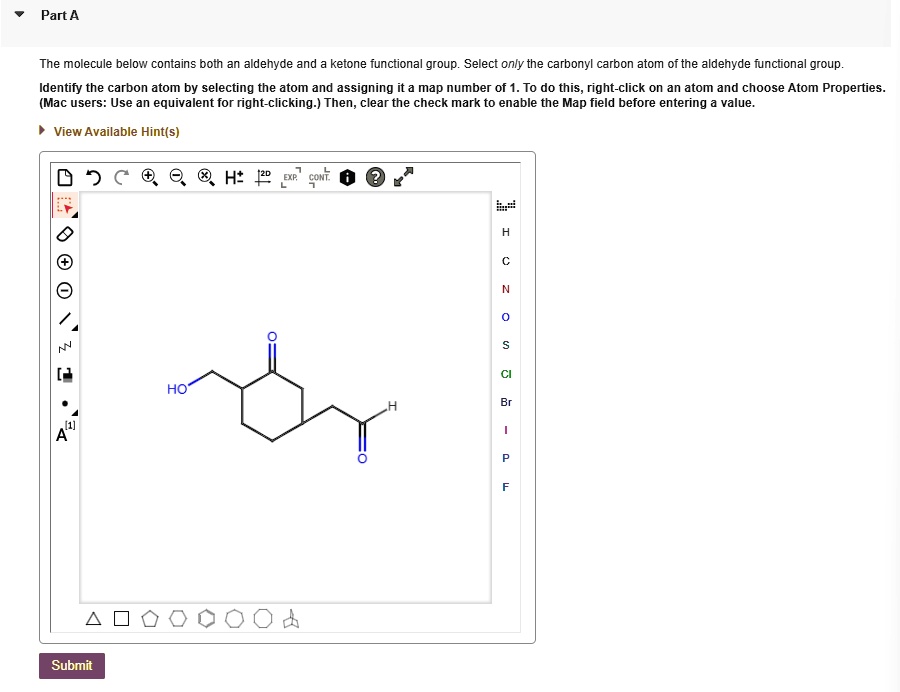Select the cyclohexane ring template
900x692 pixels.
pyautogui.click(x=177, y=618)
